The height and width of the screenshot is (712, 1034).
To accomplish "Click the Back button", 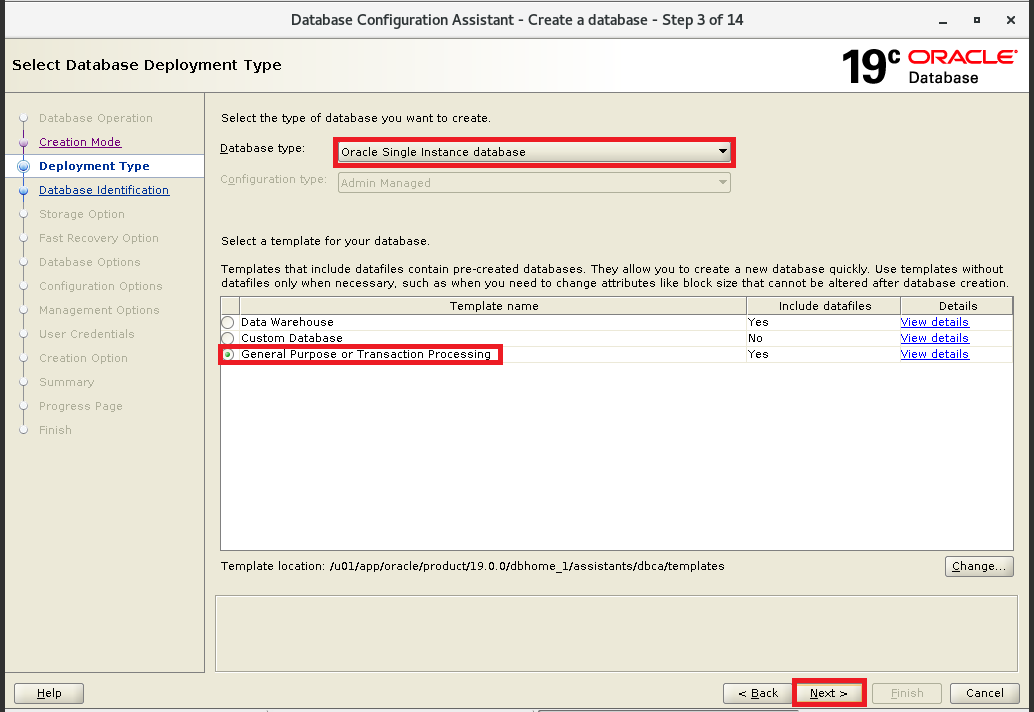I will click(x=758, y=693).
